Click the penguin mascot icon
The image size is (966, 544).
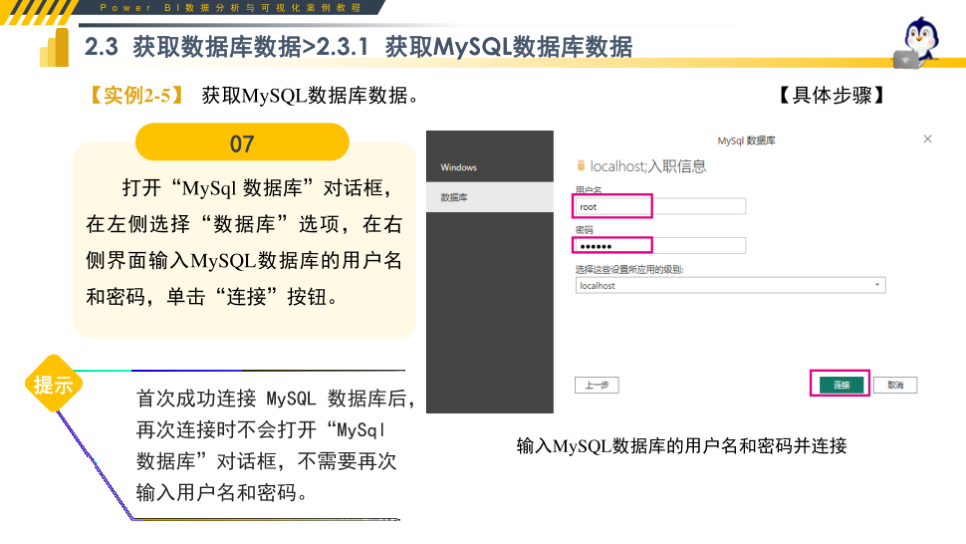coord(919,41)
